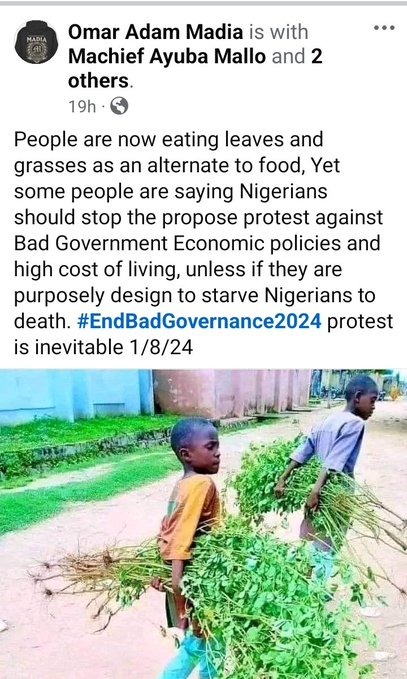The width and height of the screenshot is (407, 679).
Task: Open the three-dot post options menu
Action: click(384, 28)
